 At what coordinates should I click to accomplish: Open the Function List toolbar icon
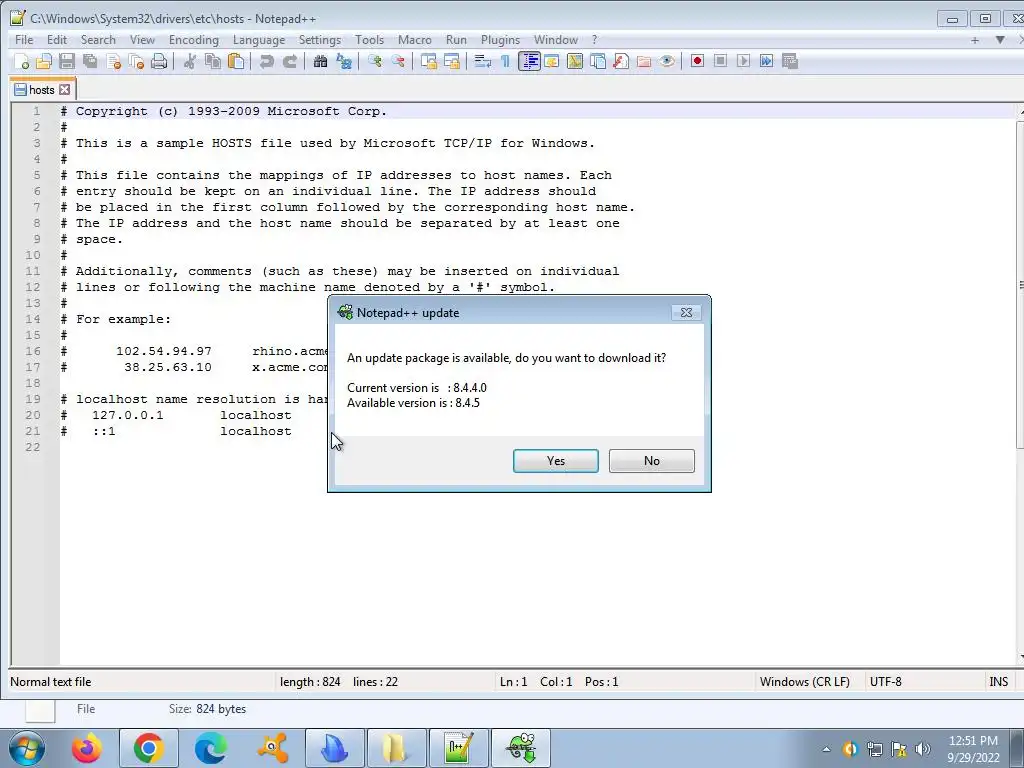tap(621, 61)
